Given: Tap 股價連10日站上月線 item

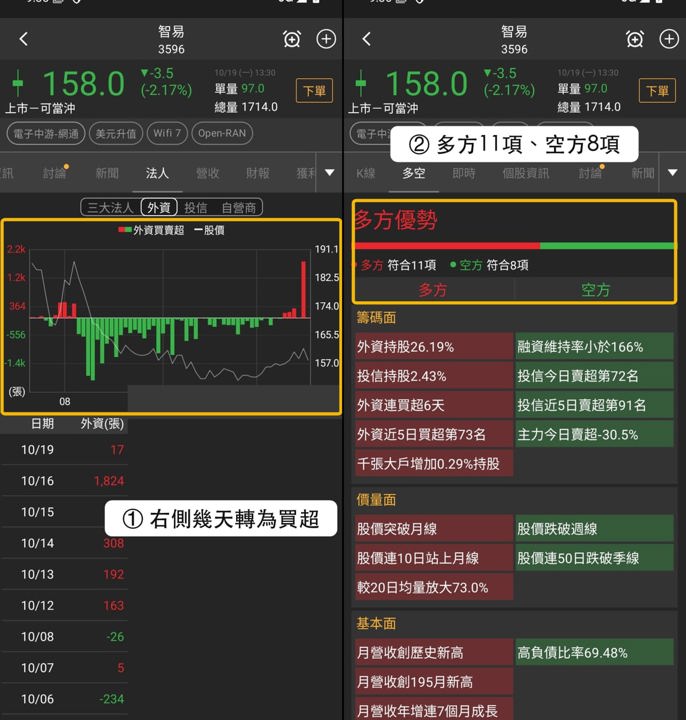Looking at the screenshot, I should (433, 558).
